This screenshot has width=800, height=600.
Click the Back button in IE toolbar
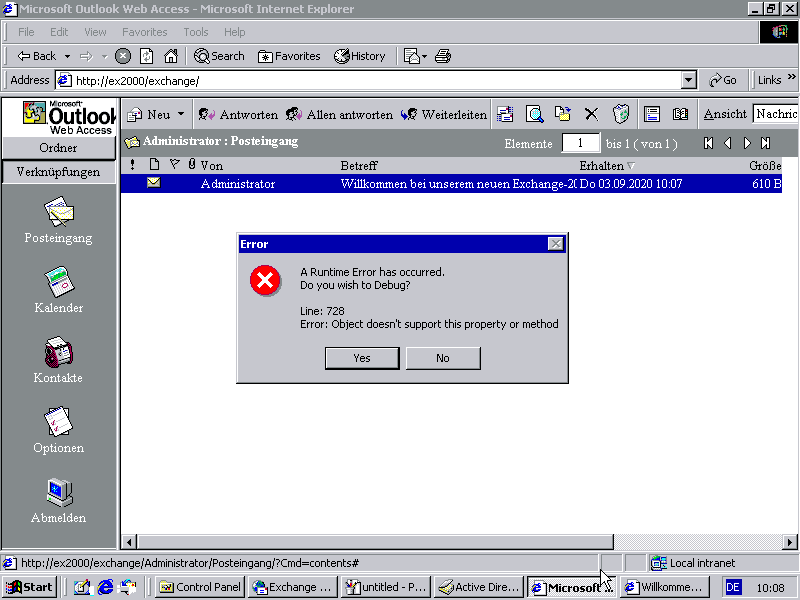tap(37, 56)
